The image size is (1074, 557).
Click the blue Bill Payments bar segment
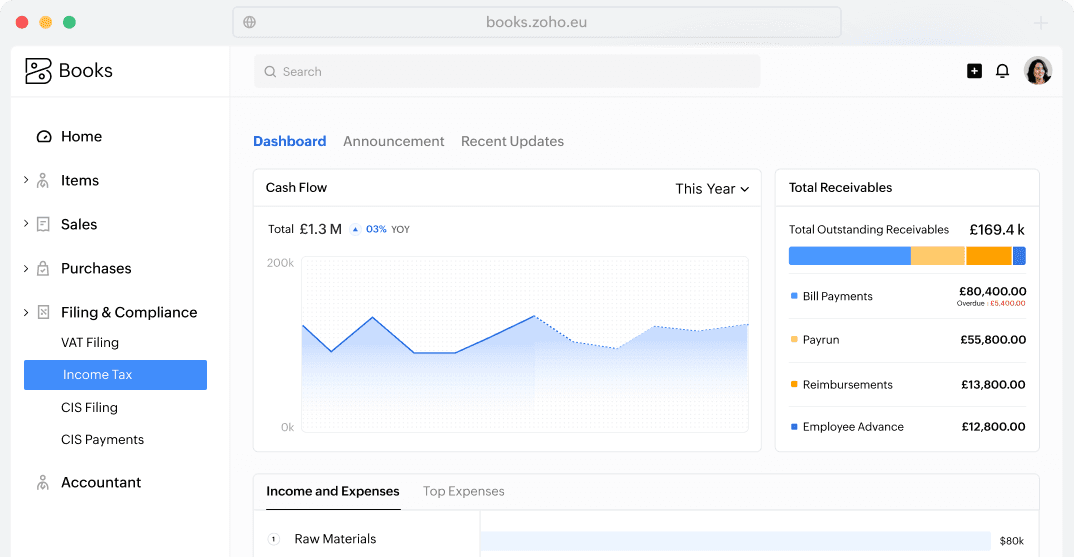click(849, 256)
